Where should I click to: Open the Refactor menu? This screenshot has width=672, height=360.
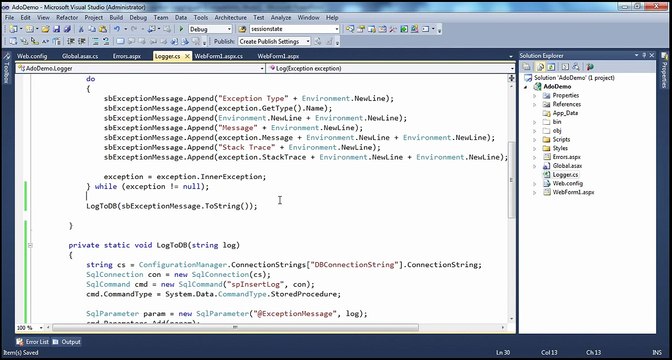click(x=67, y=18)
